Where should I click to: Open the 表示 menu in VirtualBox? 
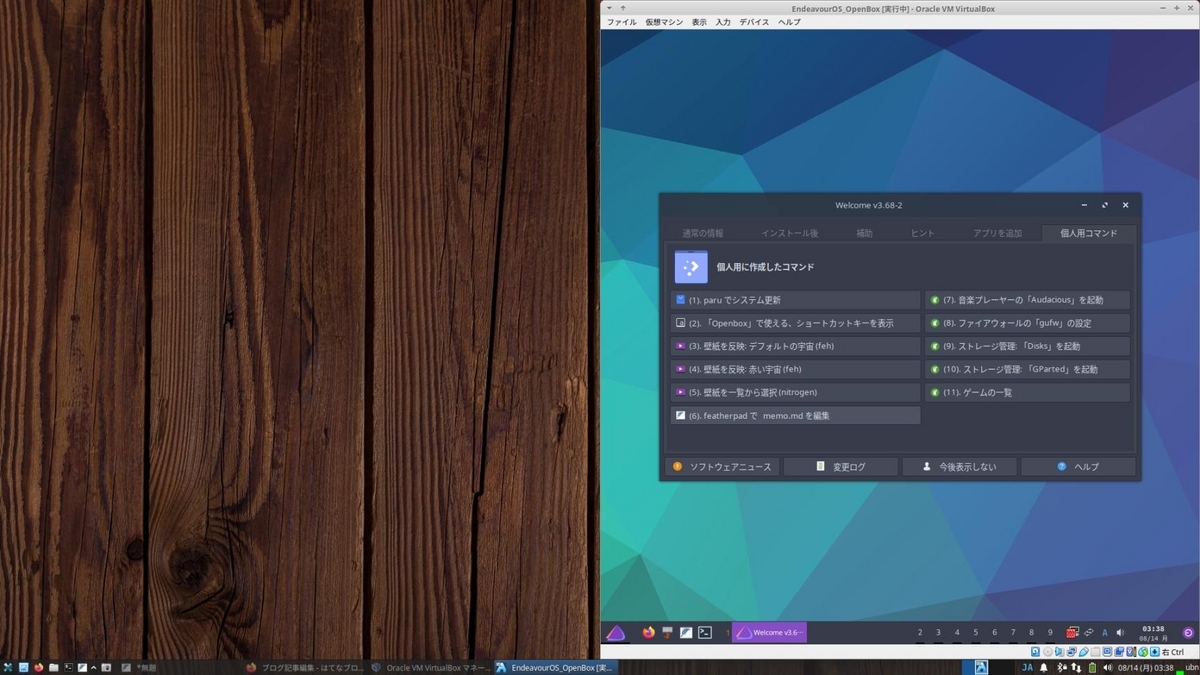coord(699,22)
